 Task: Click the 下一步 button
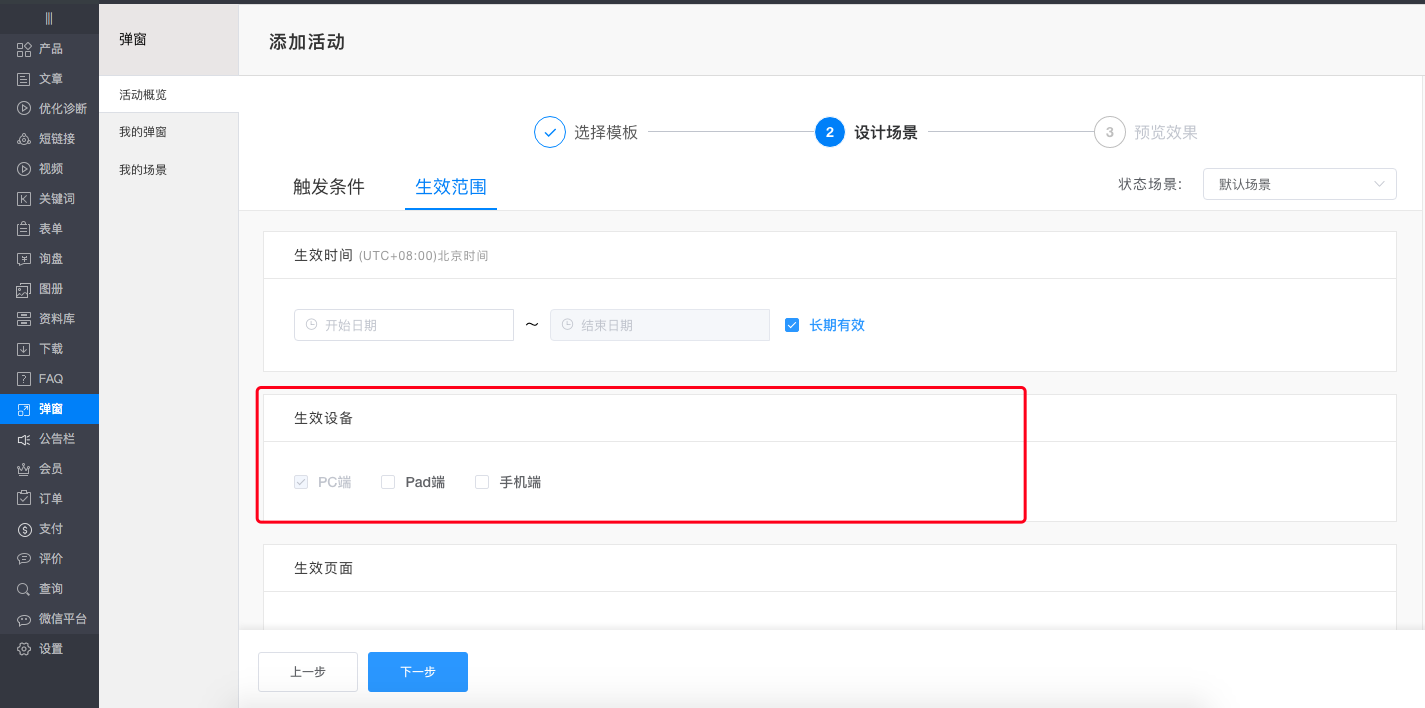(x=417, y=671)
